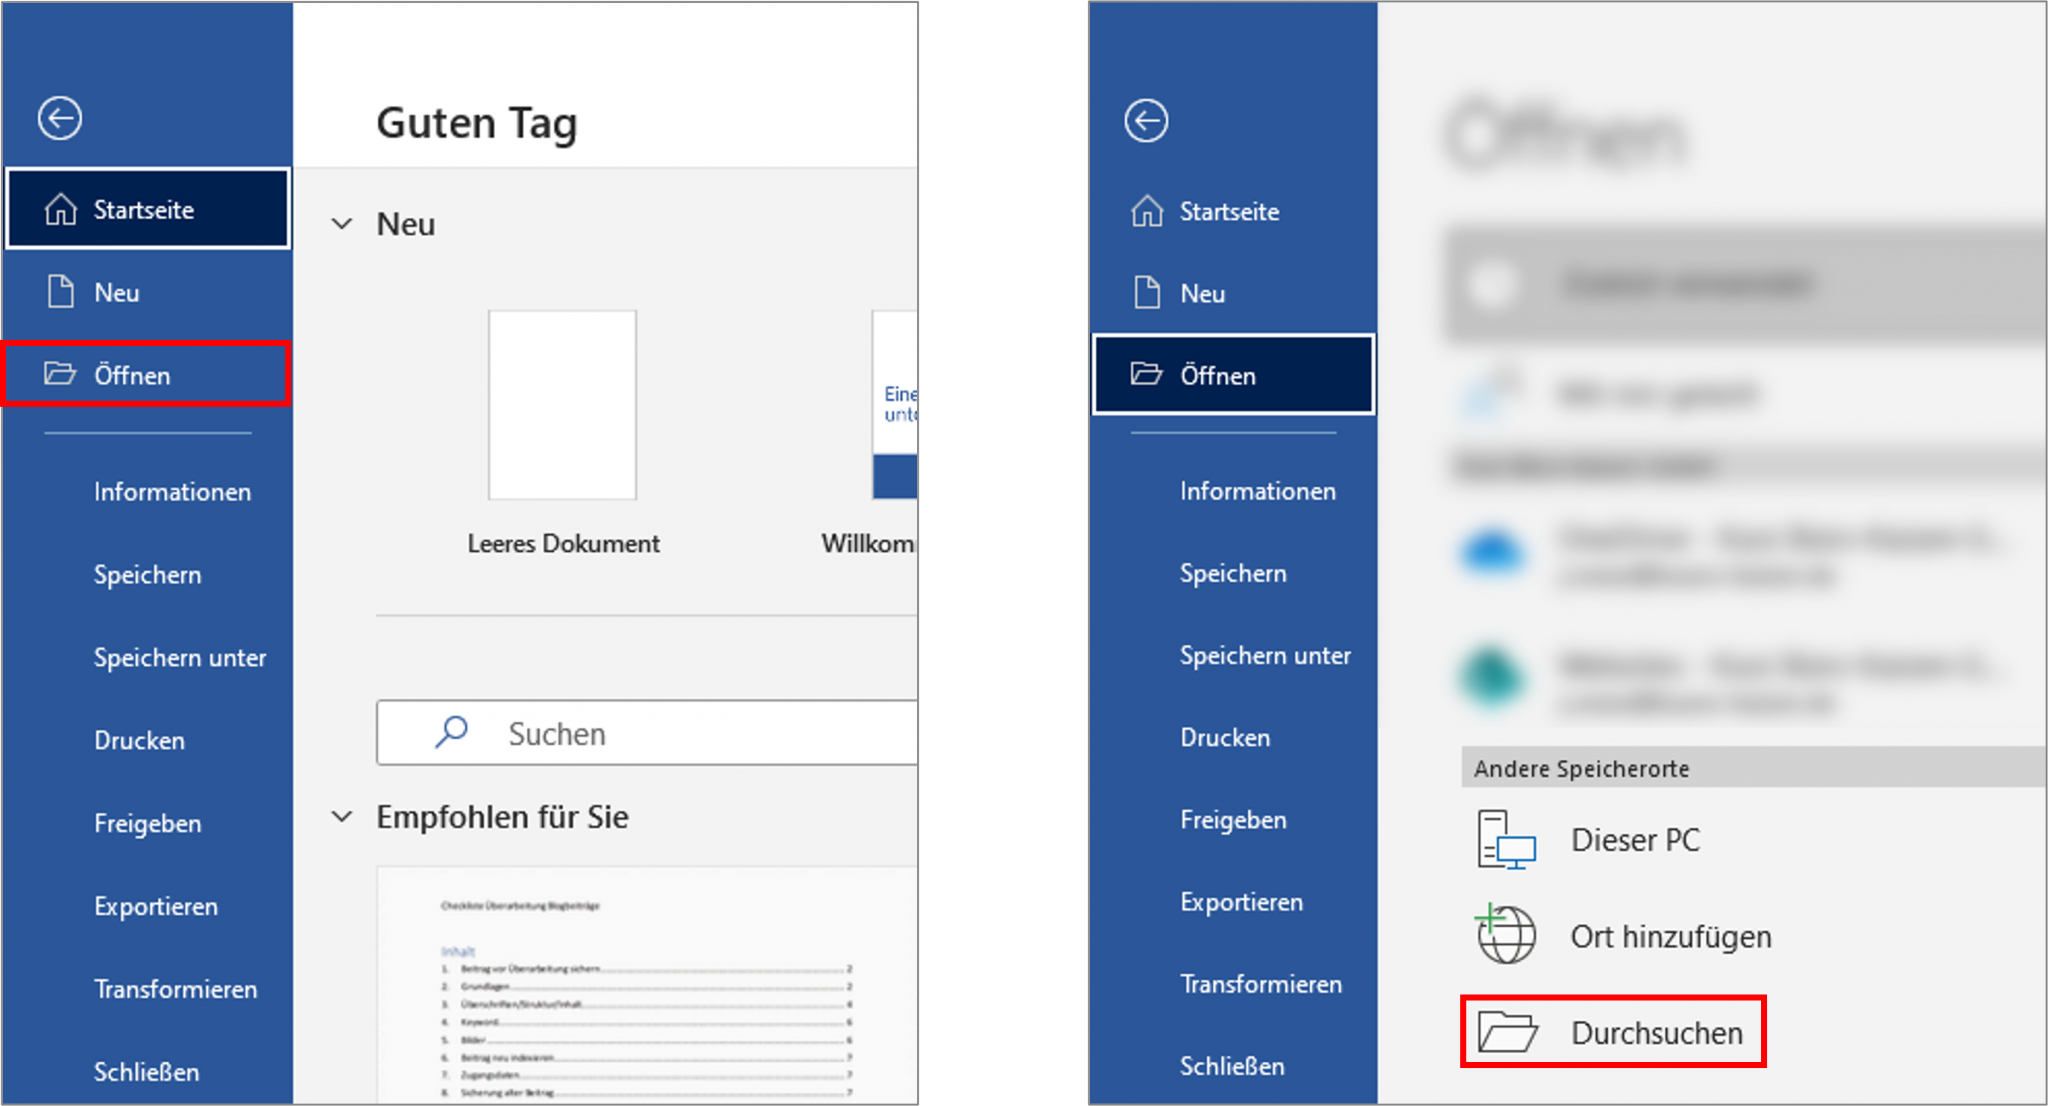
Task: Select the Leeres Dokument template thumbnail
Action: (x=561, y=404)
